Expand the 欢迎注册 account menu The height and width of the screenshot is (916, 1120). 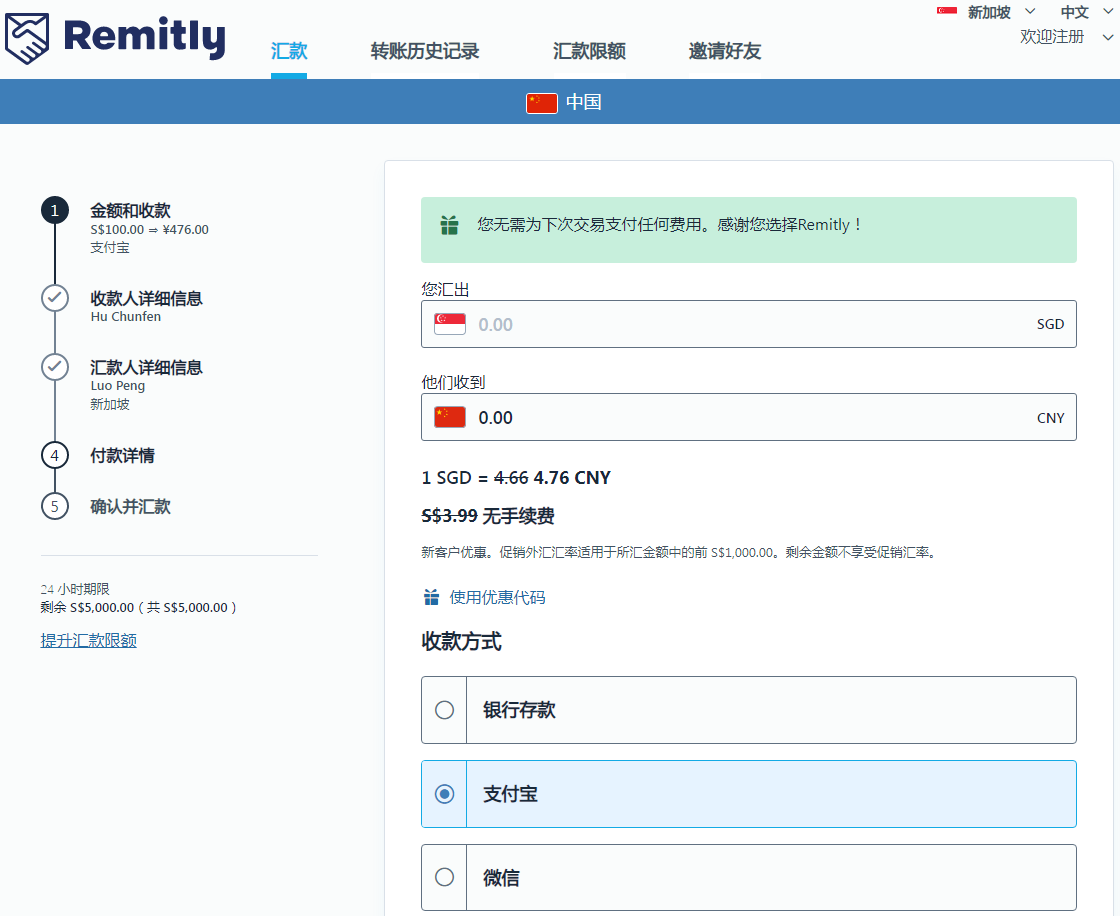1065,37
